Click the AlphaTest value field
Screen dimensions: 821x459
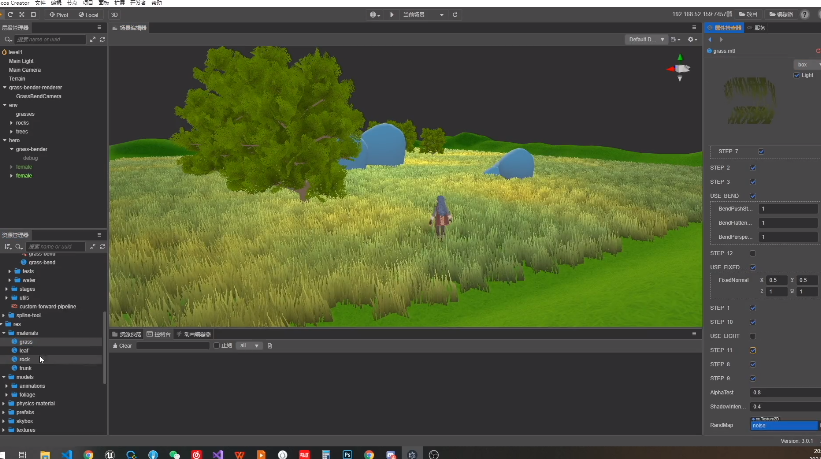click(x=783, y=392)
